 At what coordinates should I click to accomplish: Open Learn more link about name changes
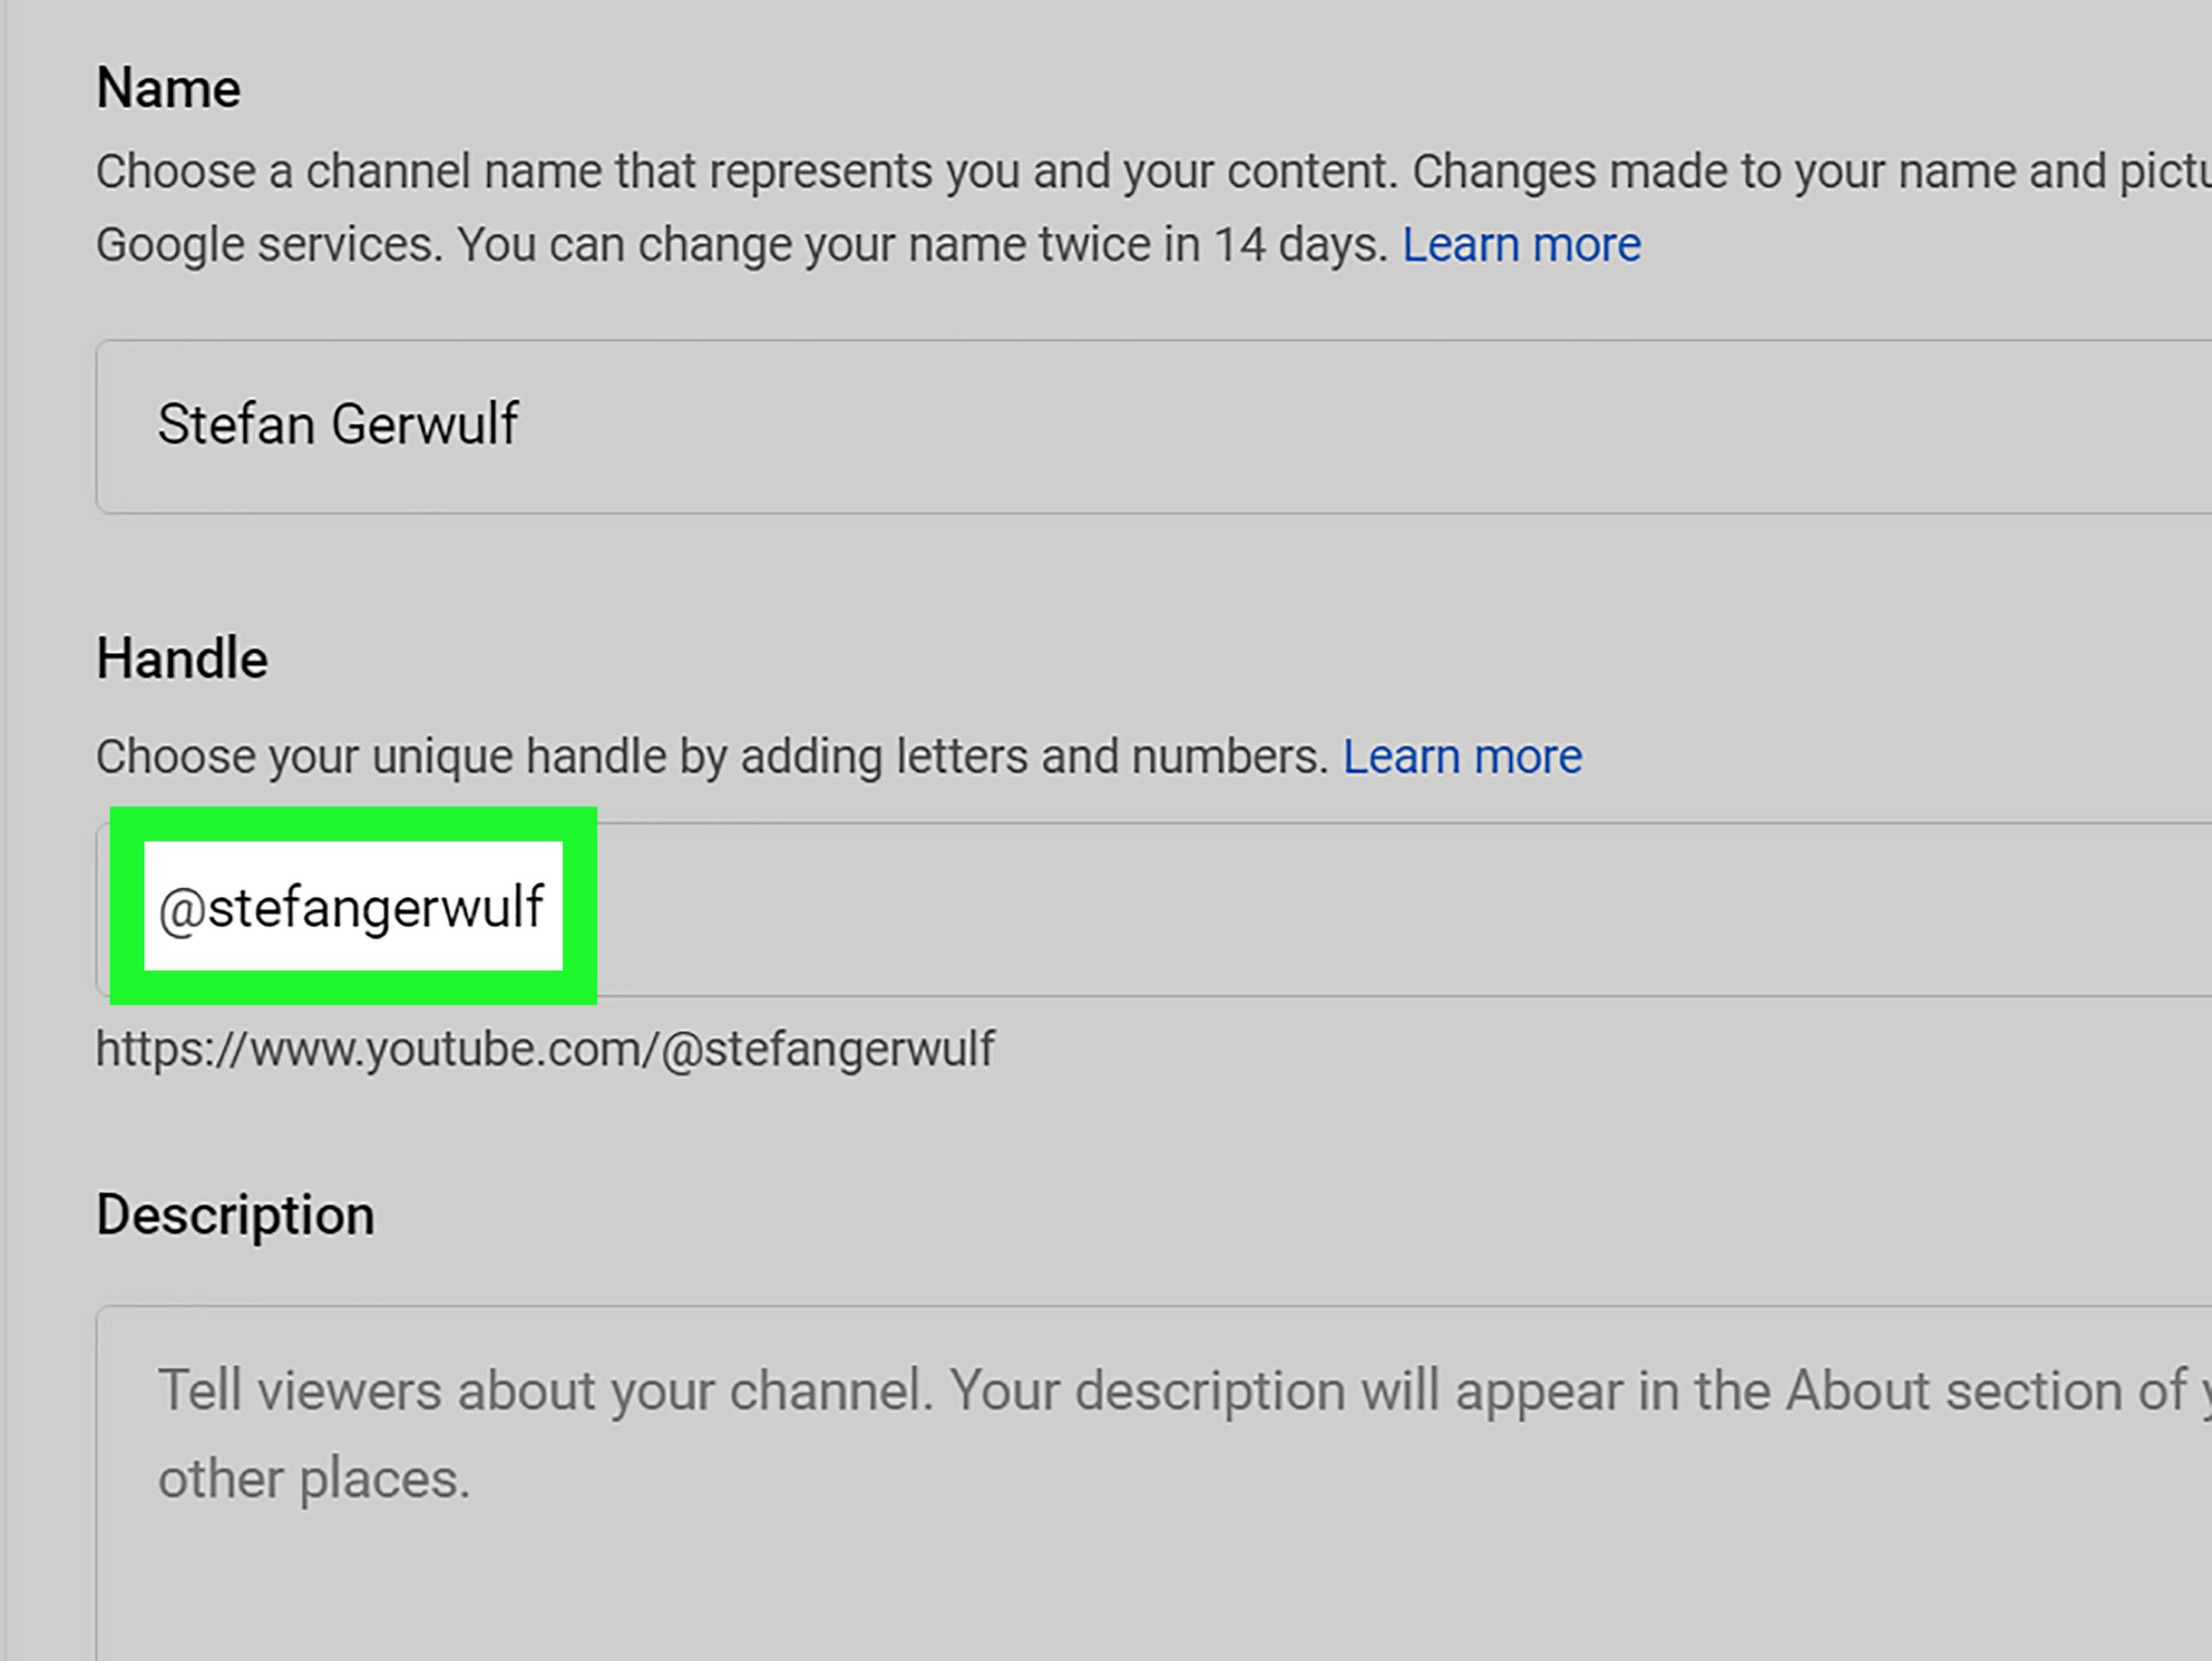1520,245
